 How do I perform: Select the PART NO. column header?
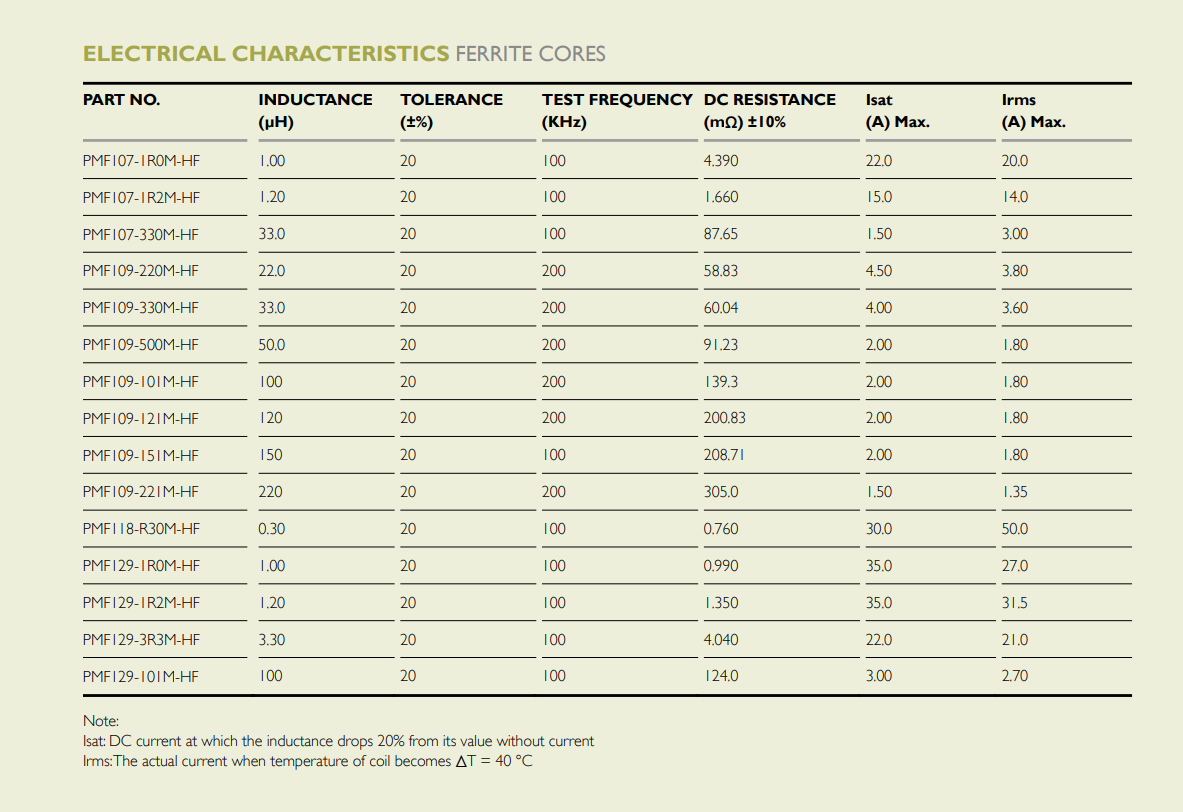click(121, 100)
